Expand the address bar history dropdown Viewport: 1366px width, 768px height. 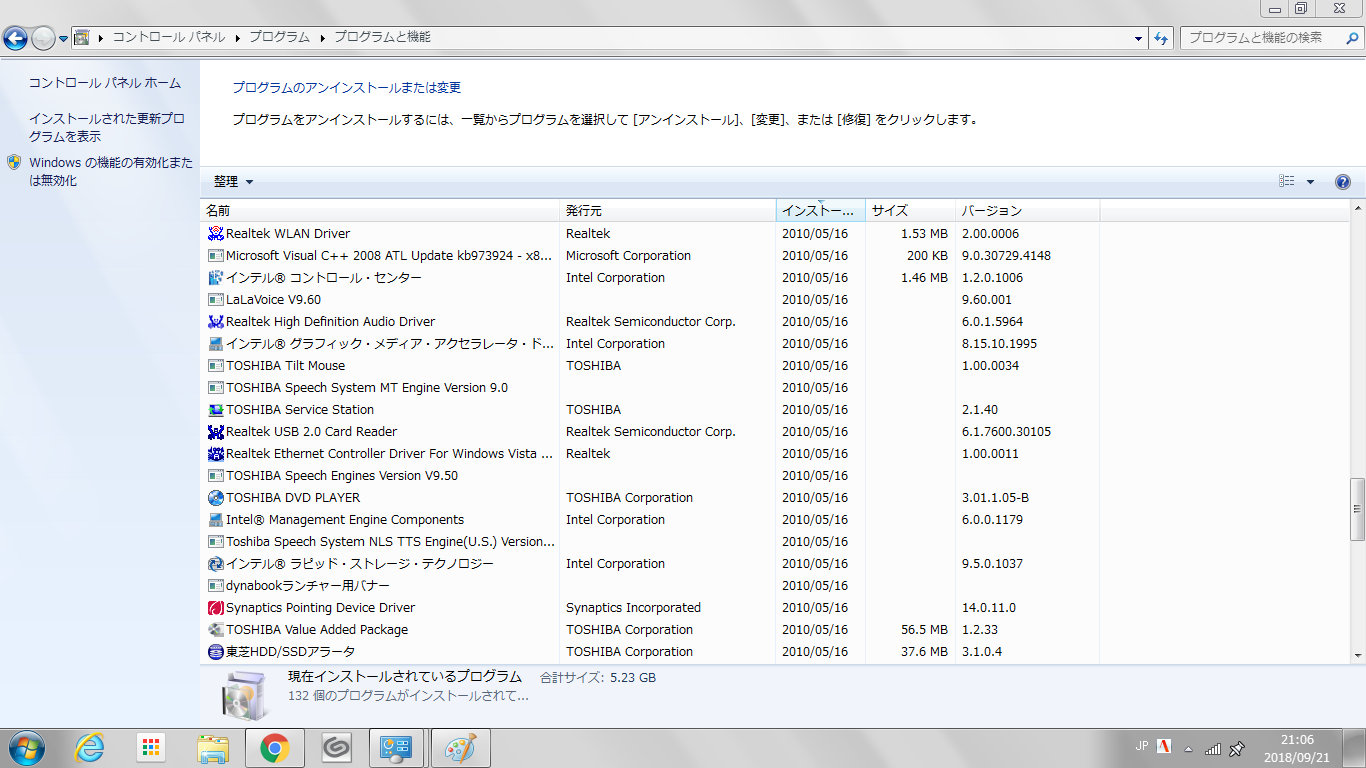coord(1139,38)
